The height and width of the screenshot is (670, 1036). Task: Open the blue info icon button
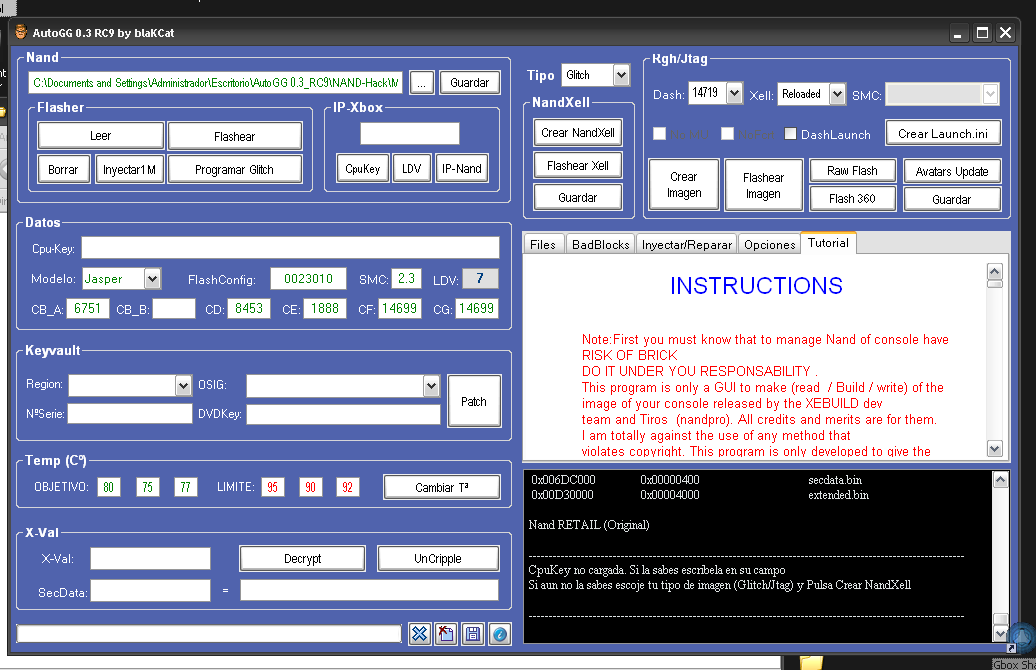pyautogui.click(x=500, y=634)
